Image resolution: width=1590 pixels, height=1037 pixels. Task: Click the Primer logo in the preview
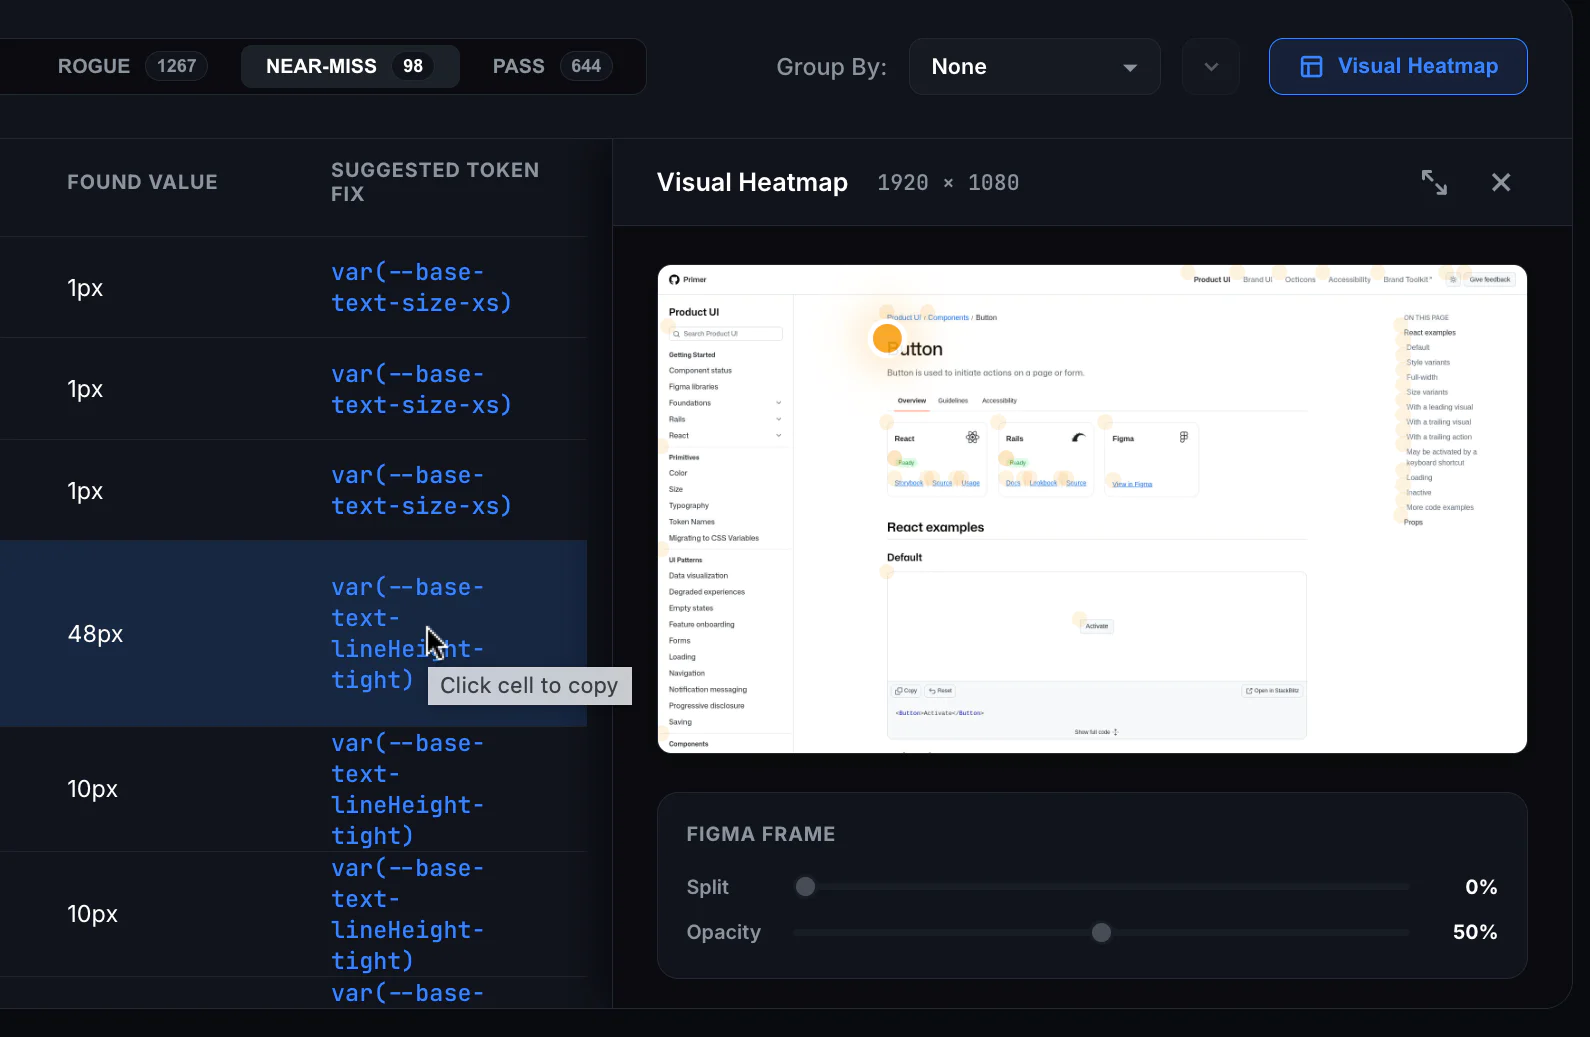click(x=688, y=280)
